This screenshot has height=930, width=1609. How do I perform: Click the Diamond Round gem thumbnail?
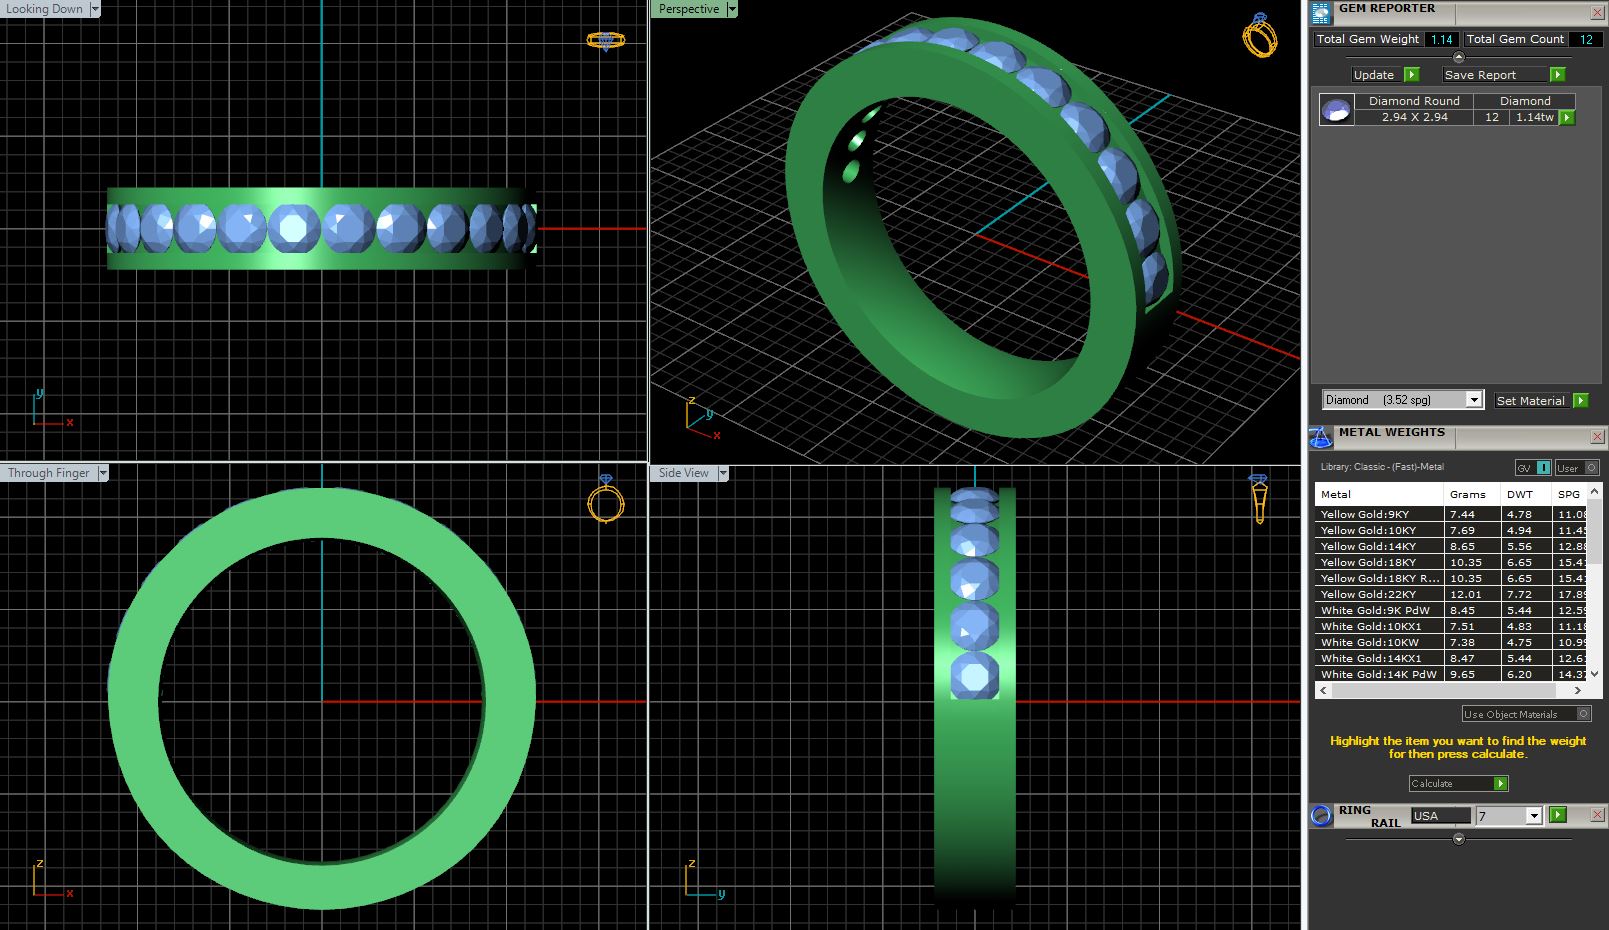coord(1336,109)
